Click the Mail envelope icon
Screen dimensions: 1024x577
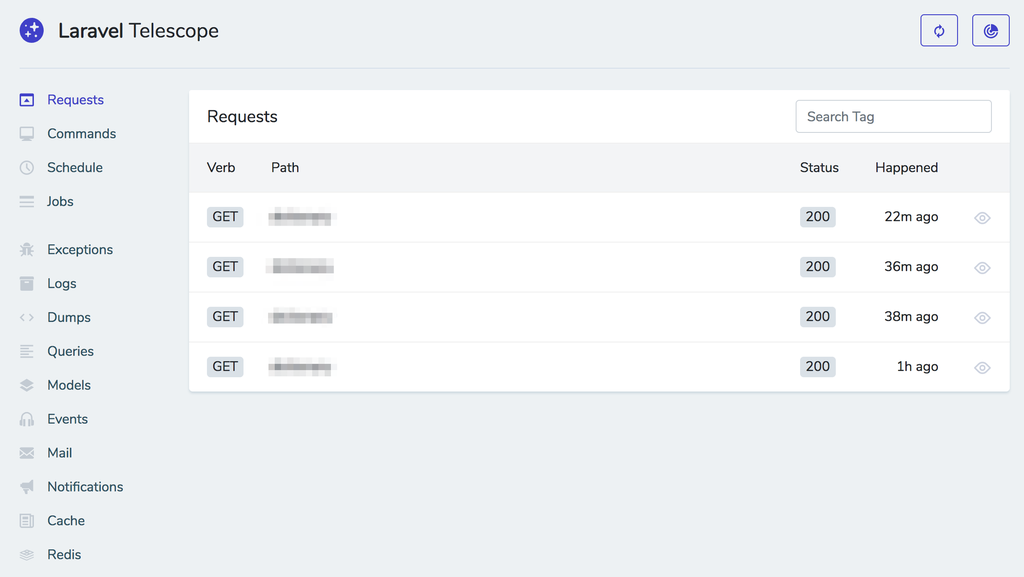click(x=27, y=453)
